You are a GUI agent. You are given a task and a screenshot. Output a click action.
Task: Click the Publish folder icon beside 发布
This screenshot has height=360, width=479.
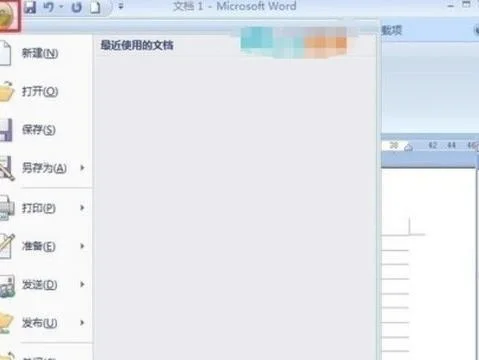[x=7, y=323]
